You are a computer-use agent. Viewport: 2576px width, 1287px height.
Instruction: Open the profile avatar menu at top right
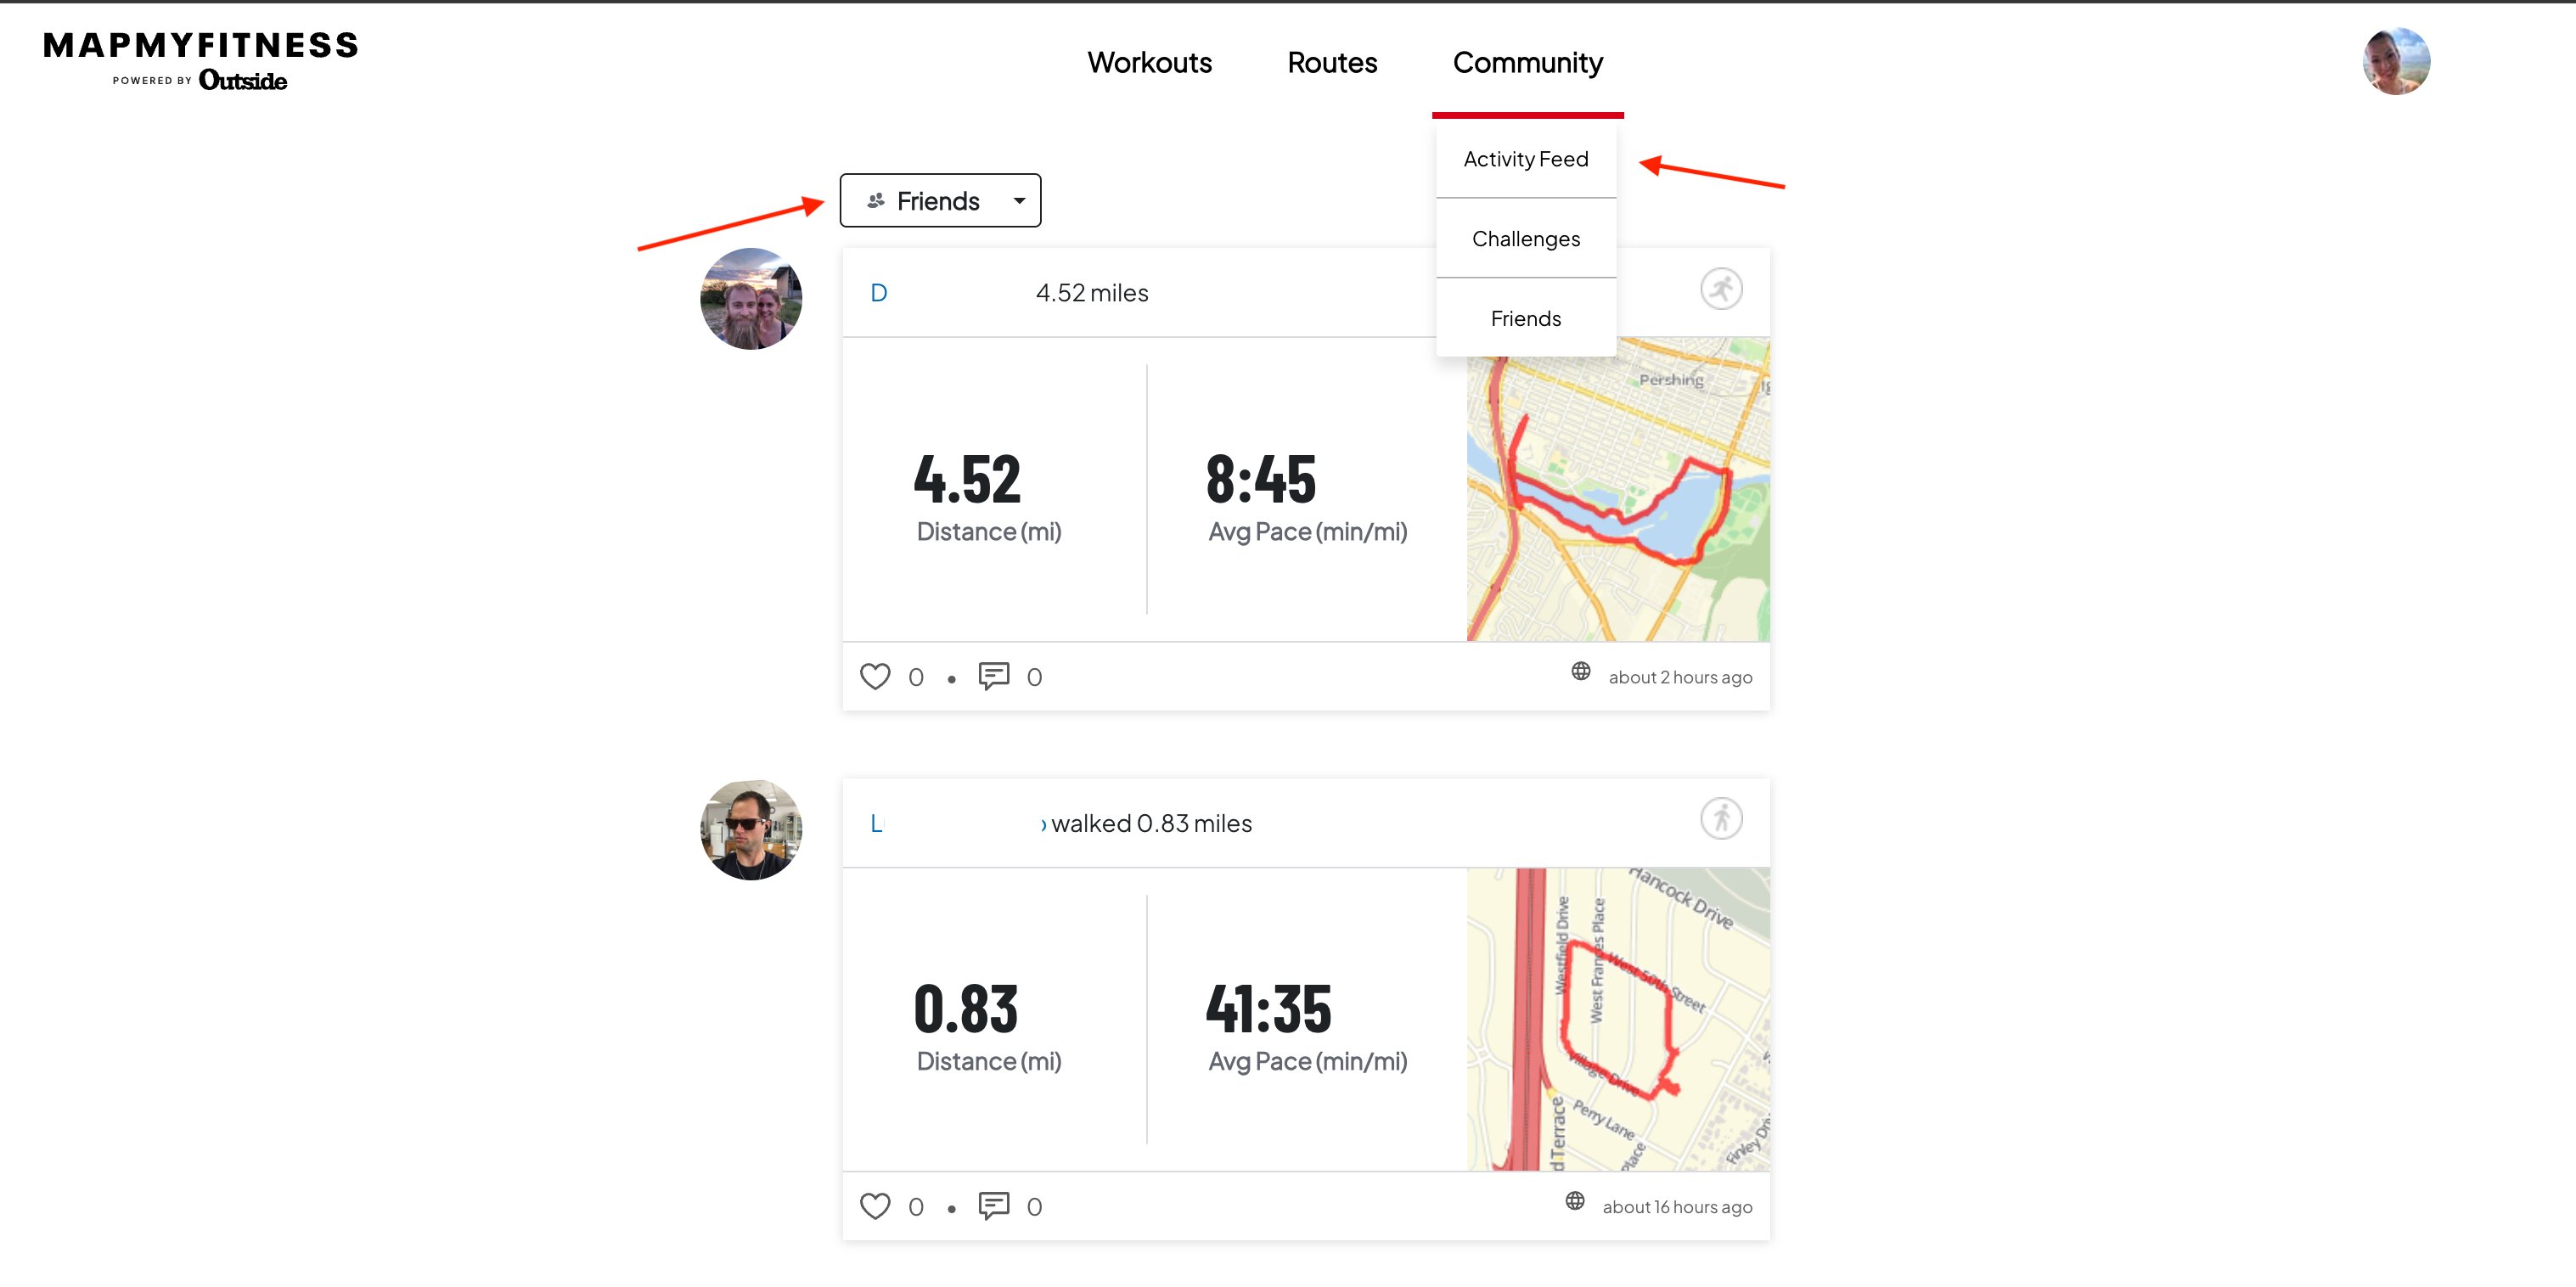click(2396, 62)
